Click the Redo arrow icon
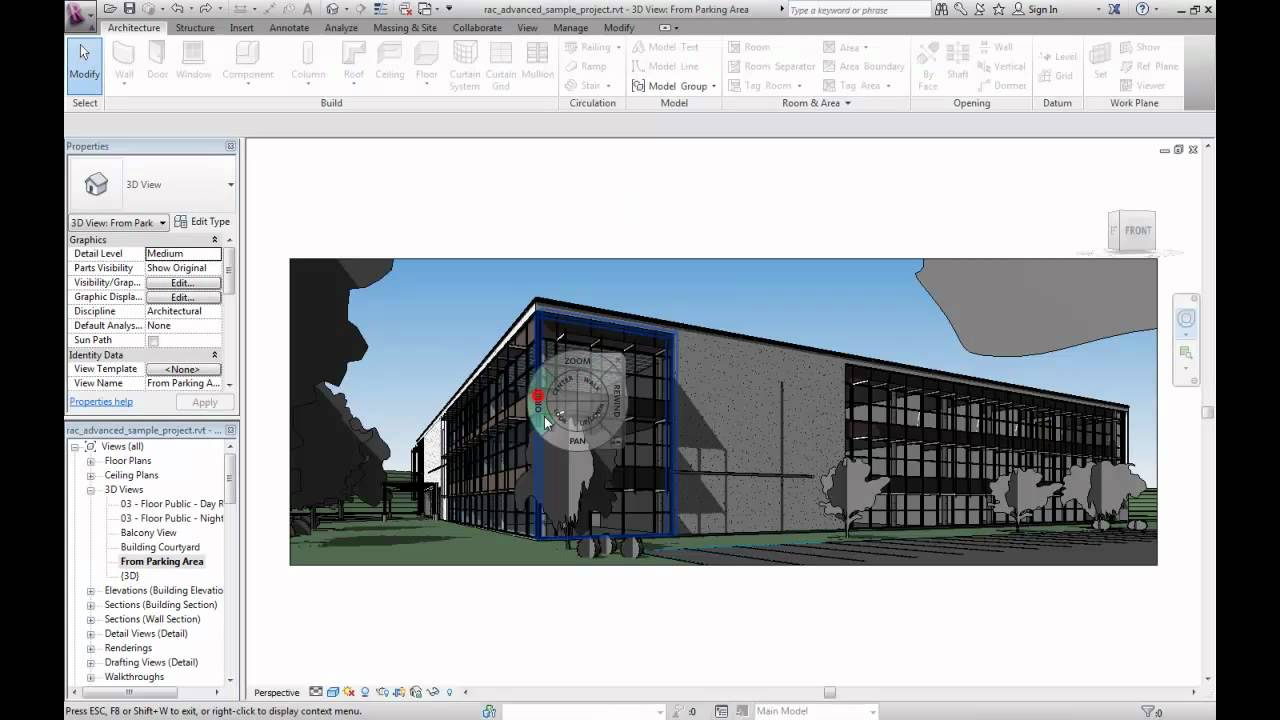Image resolution: width=1280 pixels, height=720 pixels. (x=205, y=9)
